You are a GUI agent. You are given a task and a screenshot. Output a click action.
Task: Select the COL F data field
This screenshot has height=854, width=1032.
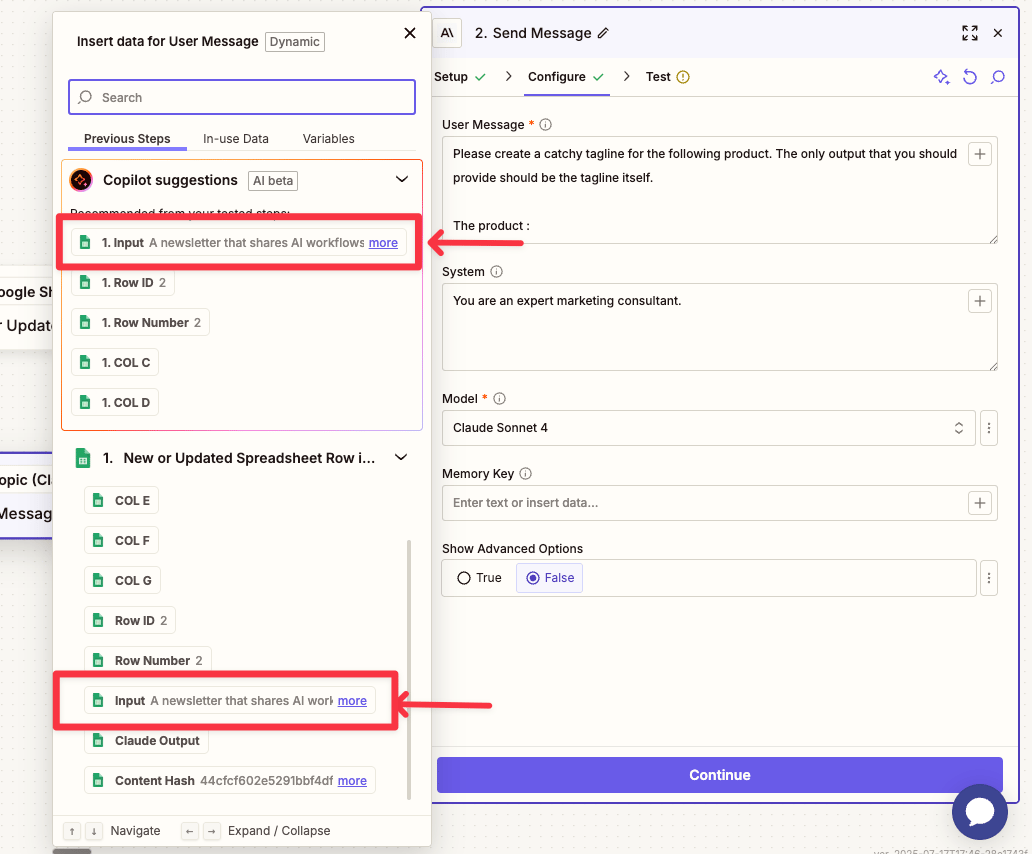(x=121, y=540)
